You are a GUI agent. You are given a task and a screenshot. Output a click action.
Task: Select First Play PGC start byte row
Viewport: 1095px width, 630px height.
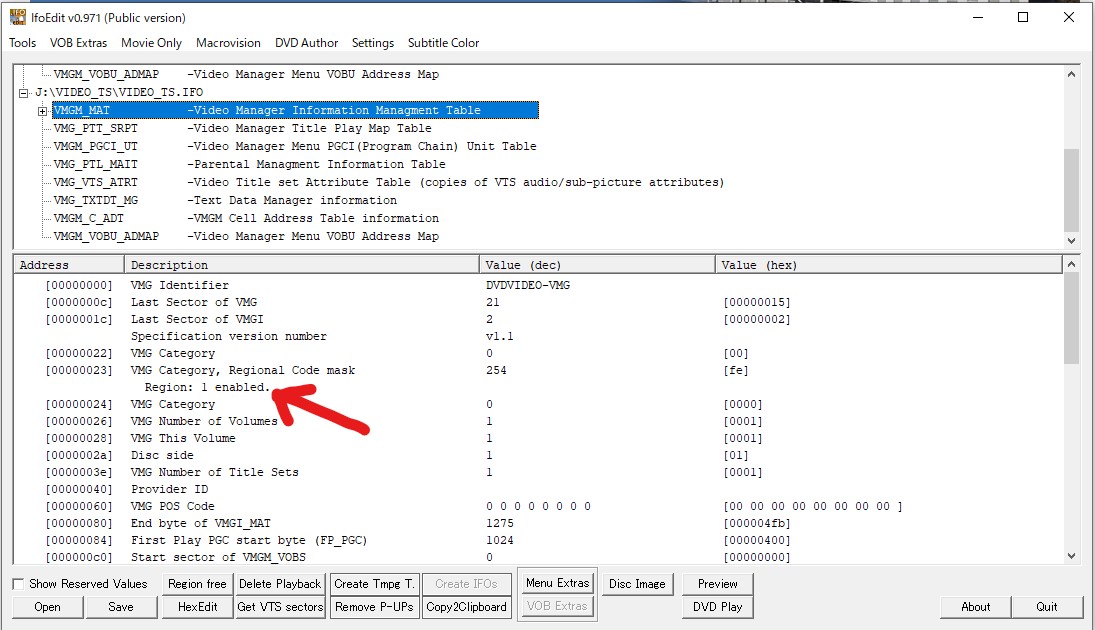538,541
